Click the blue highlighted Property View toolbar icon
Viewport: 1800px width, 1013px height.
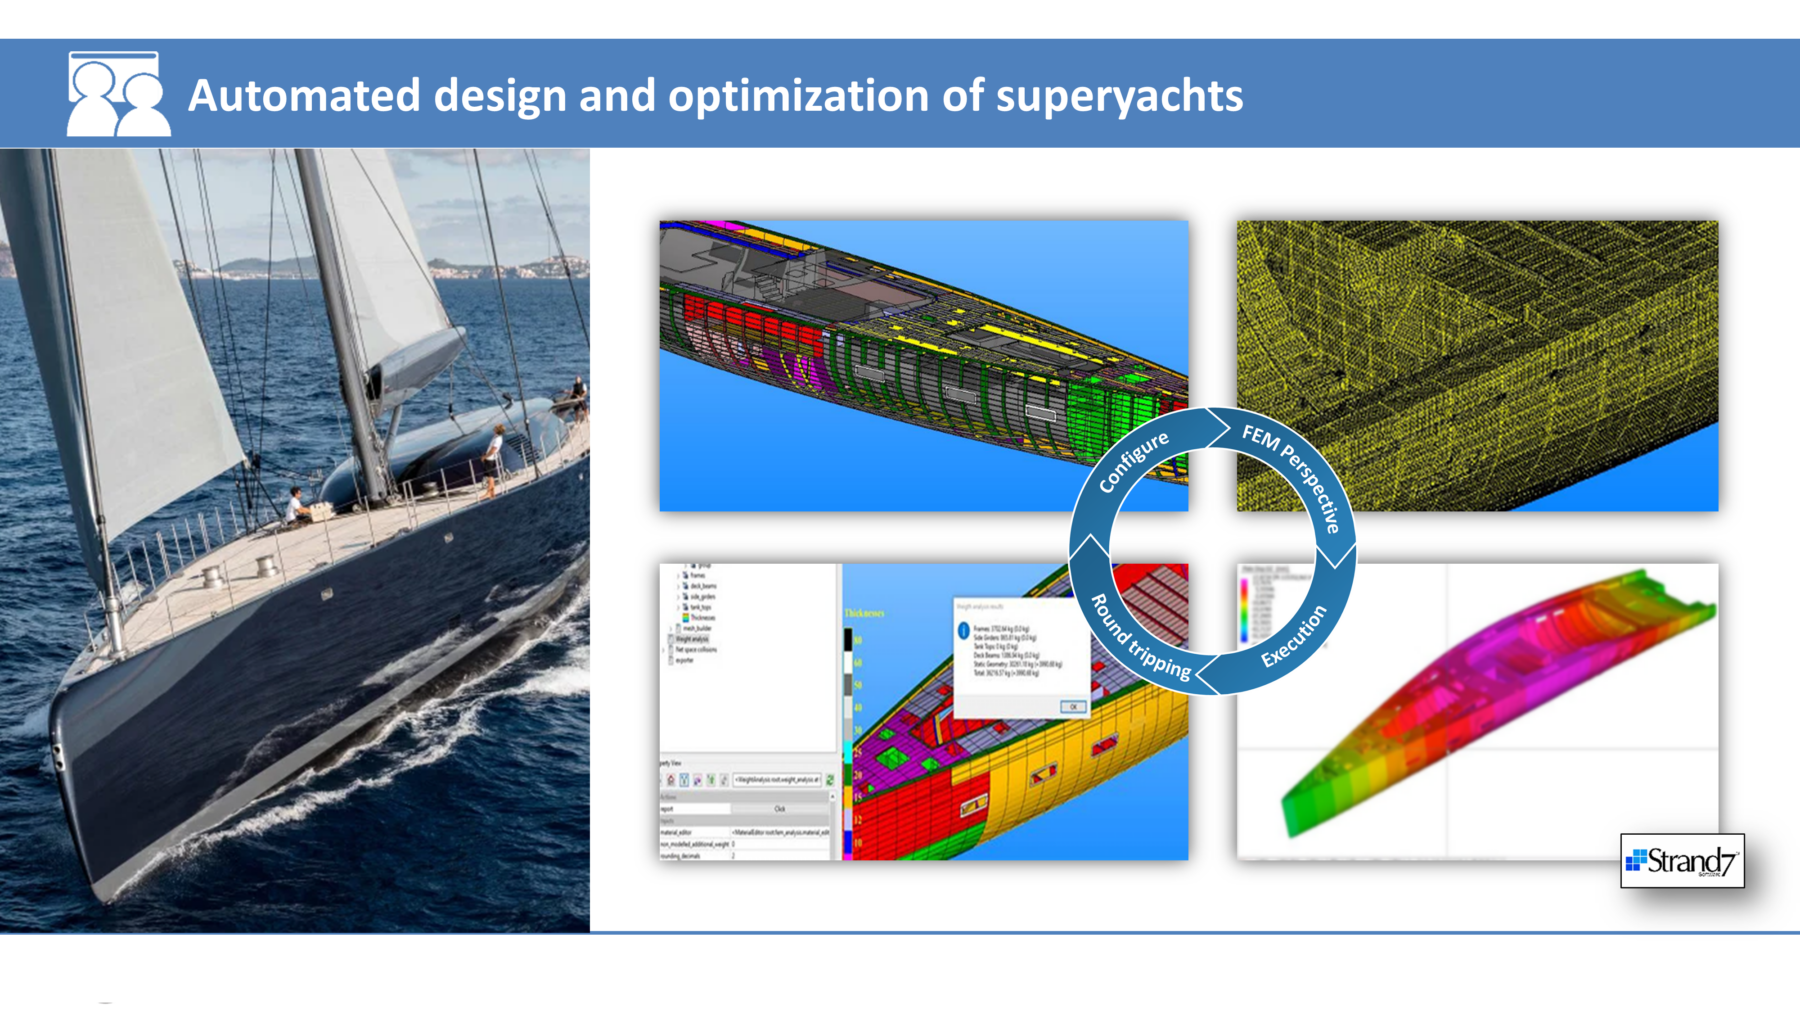684,780
